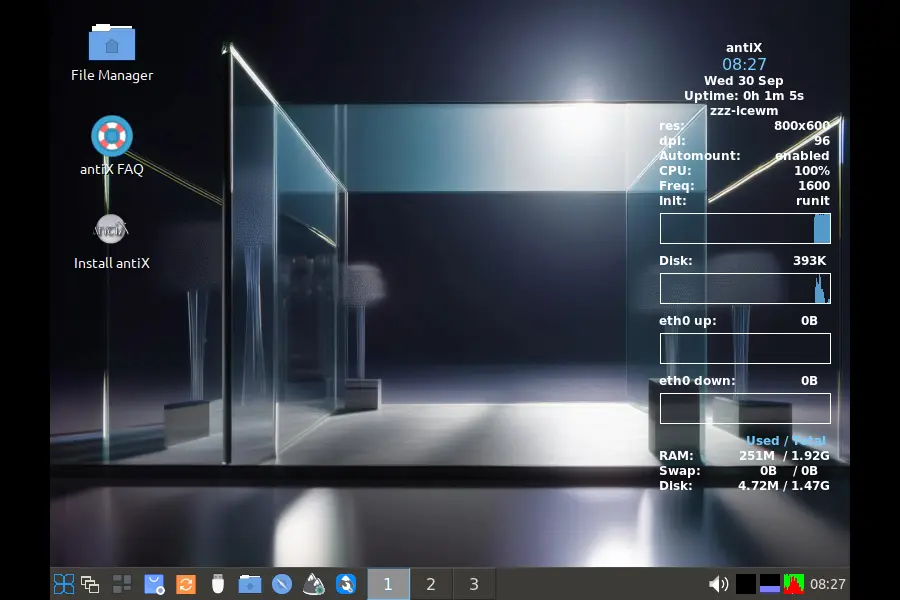900x600 pixels.
Task: Switch to workspace 3
Action: tap(474, 584)
